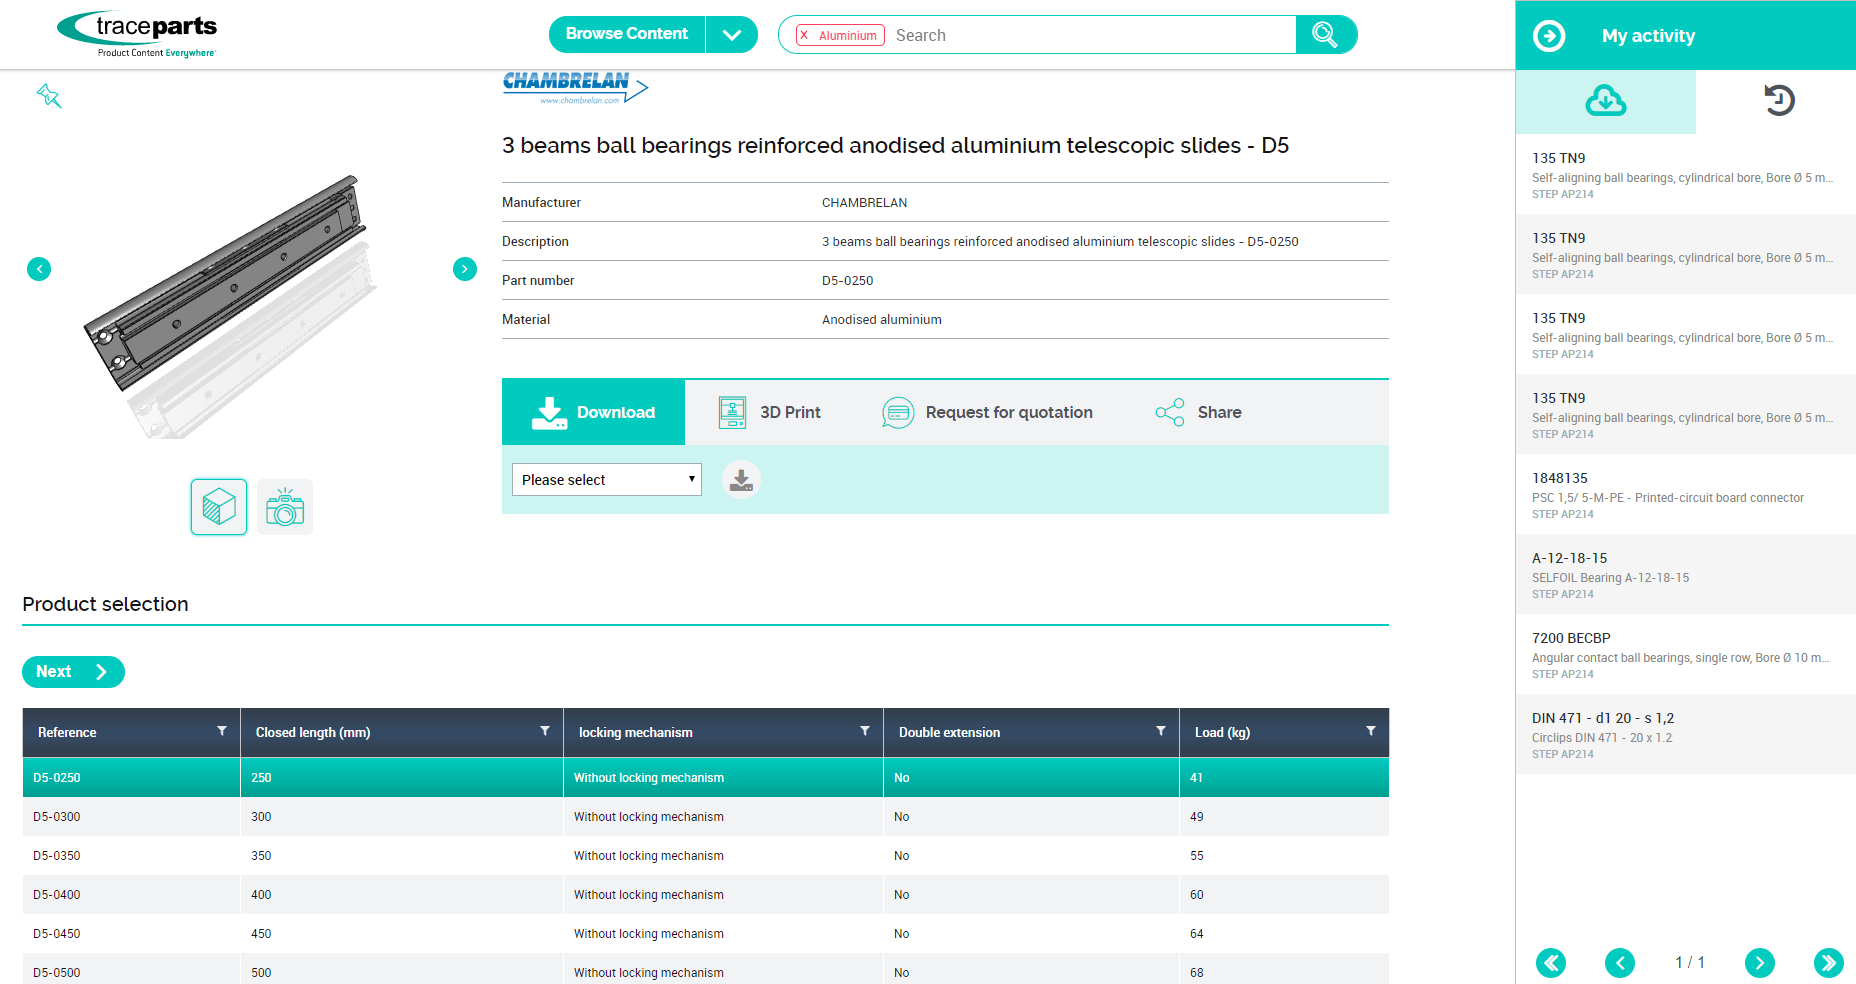
Task: Select the D5-0250 table row
Action: pos(706,777)
